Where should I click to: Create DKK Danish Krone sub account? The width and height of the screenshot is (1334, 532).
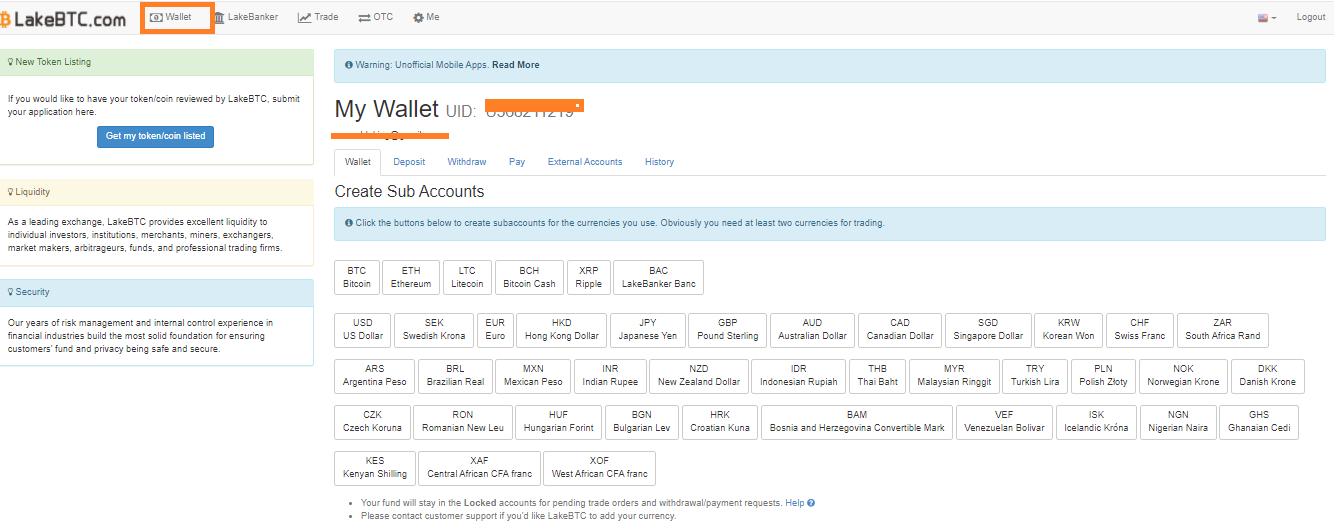tap(1267, 376)
